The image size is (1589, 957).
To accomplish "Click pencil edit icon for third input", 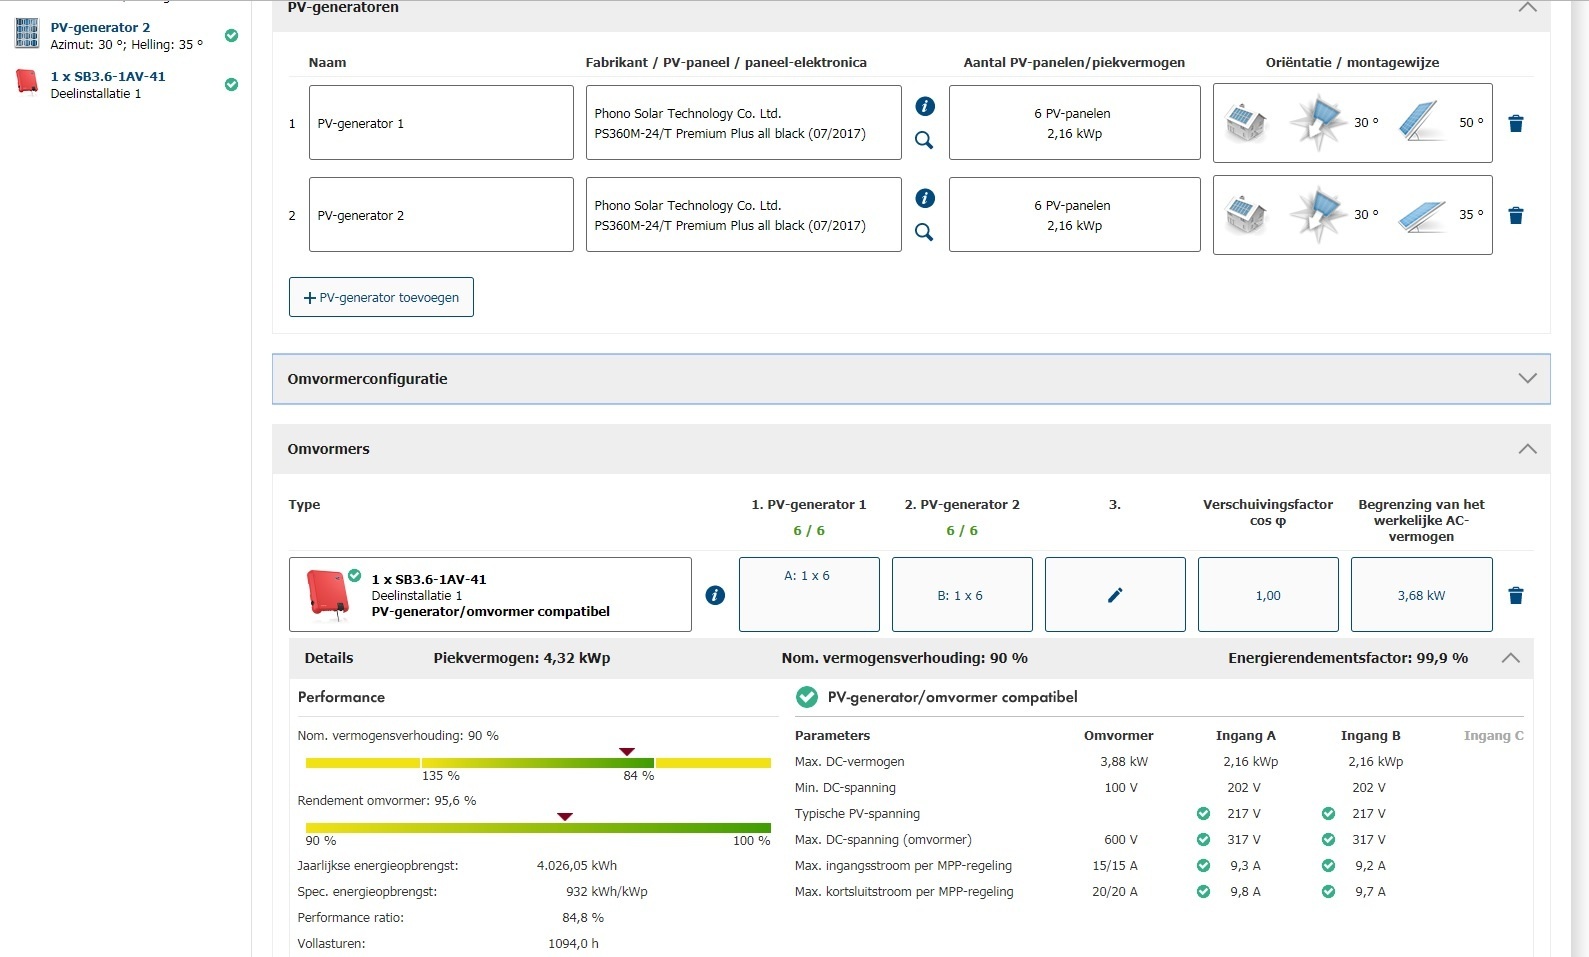I will click(x=1115, y=595).
